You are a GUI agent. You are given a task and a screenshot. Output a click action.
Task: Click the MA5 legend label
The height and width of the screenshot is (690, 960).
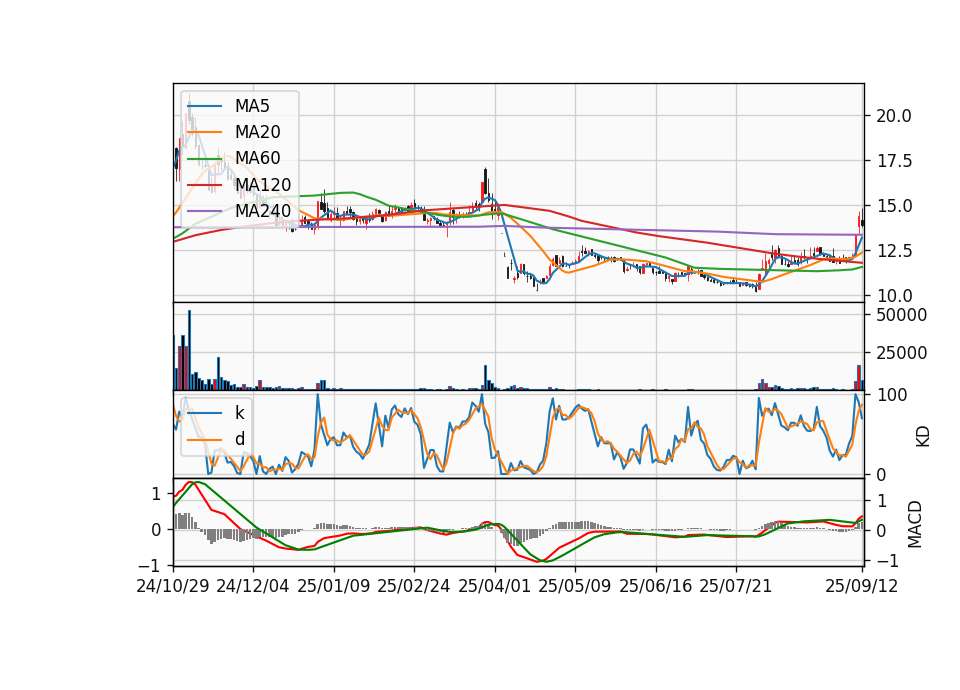(252, 106)
